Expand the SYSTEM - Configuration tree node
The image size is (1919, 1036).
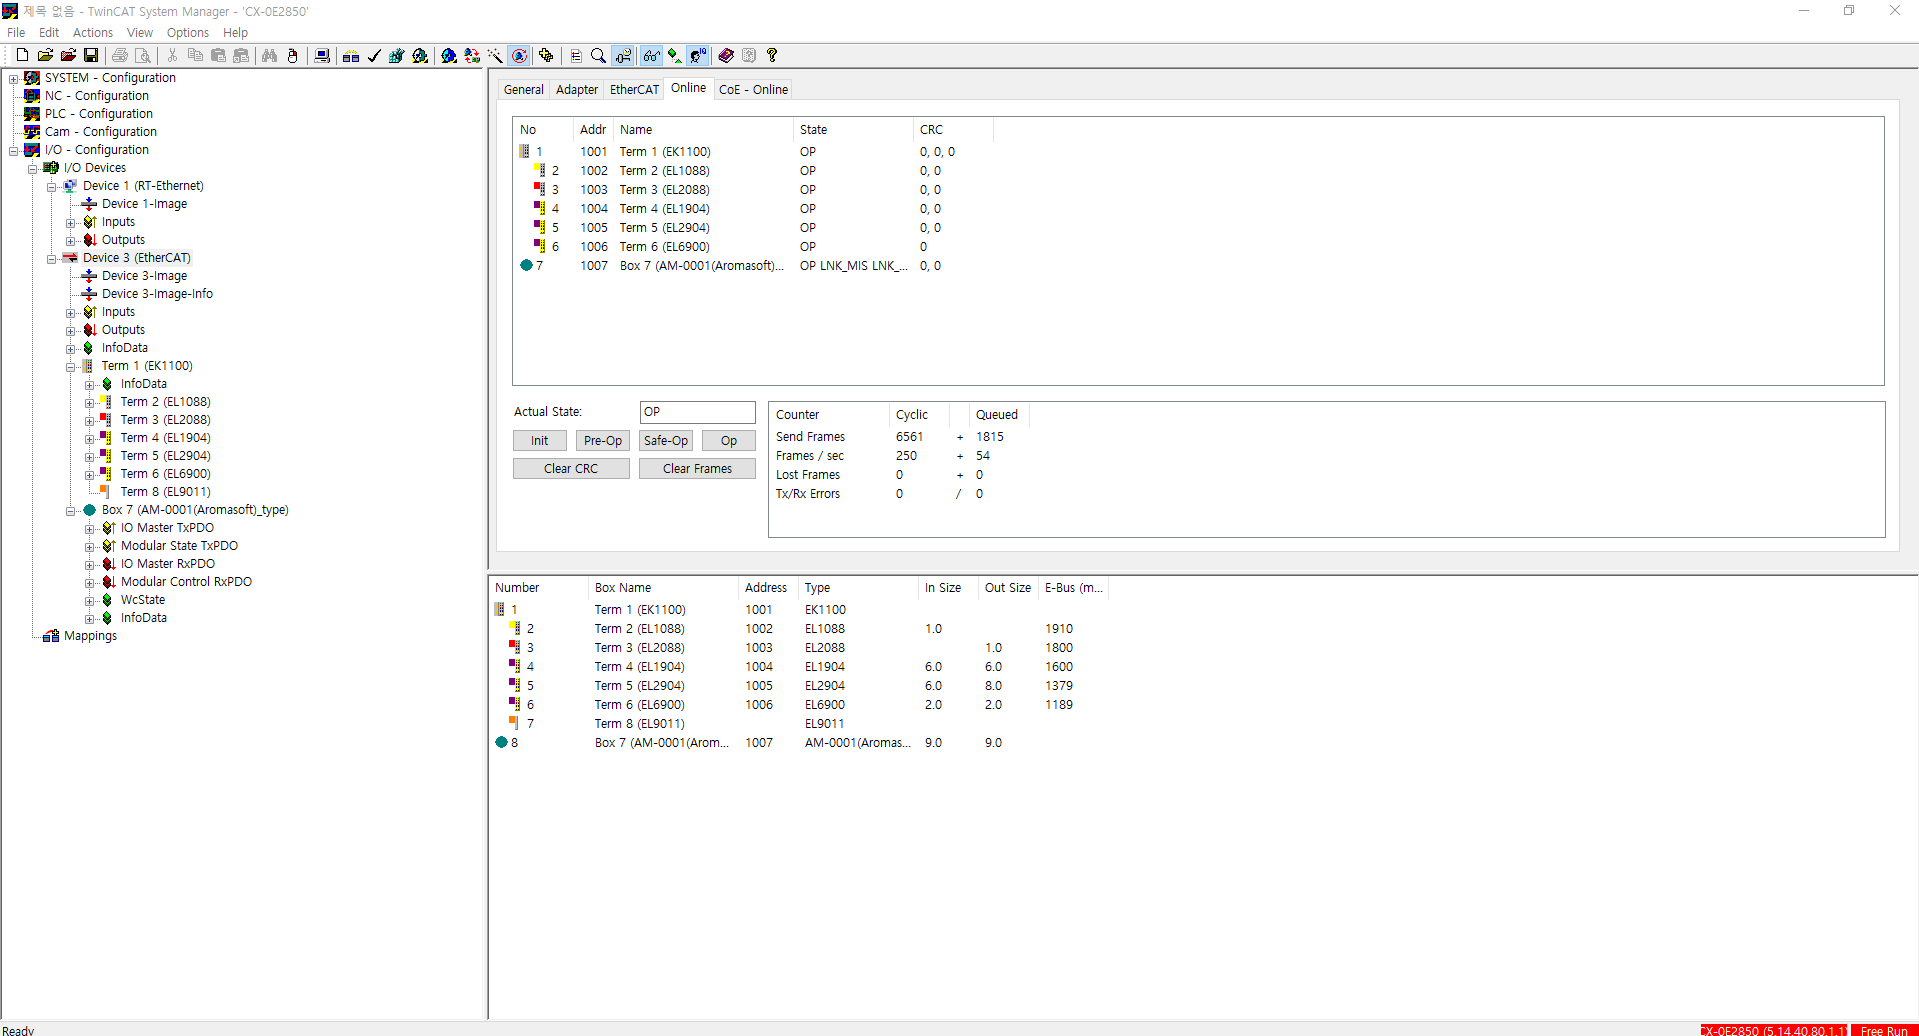(x=13, y=79)
